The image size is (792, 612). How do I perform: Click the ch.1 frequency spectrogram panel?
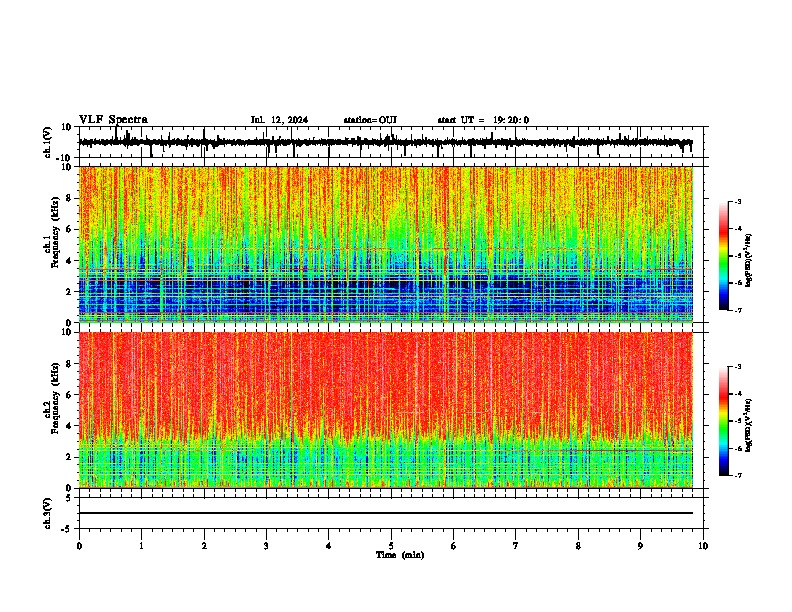click(386, 244)
